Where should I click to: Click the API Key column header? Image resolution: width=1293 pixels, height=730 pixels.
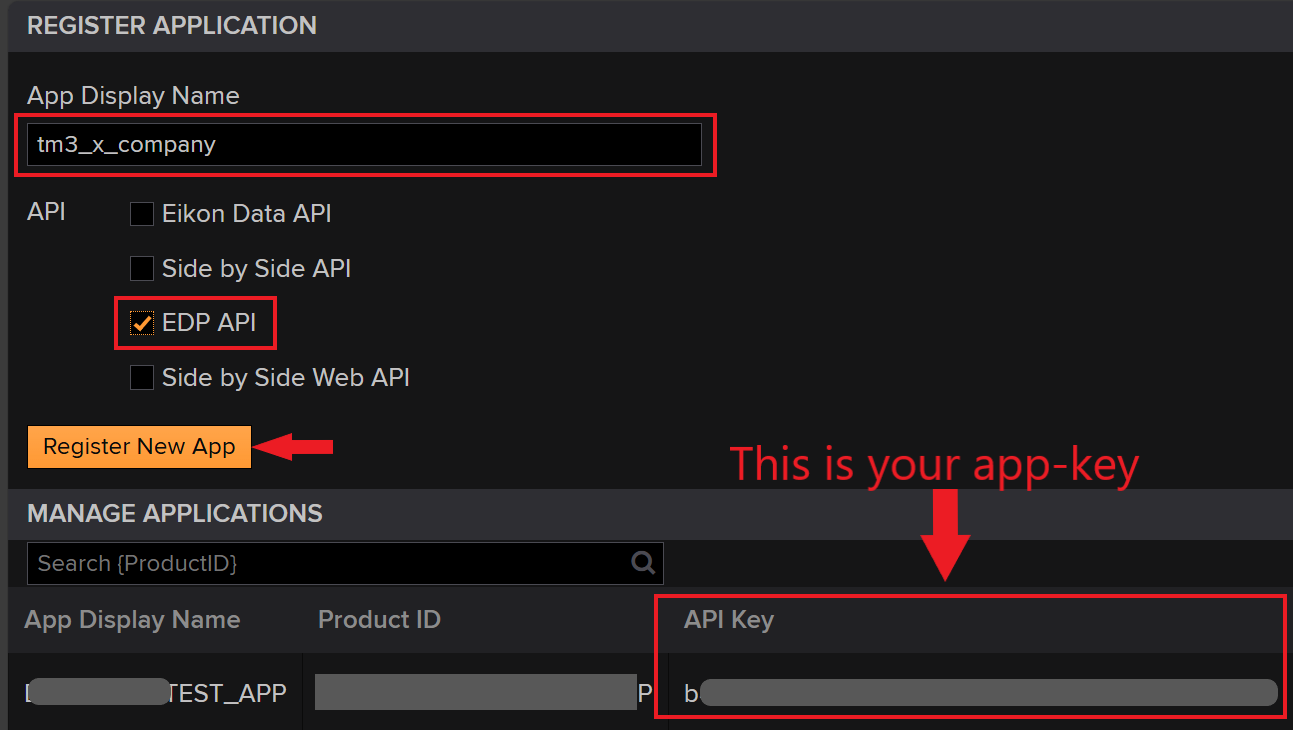tap(729, 620)
